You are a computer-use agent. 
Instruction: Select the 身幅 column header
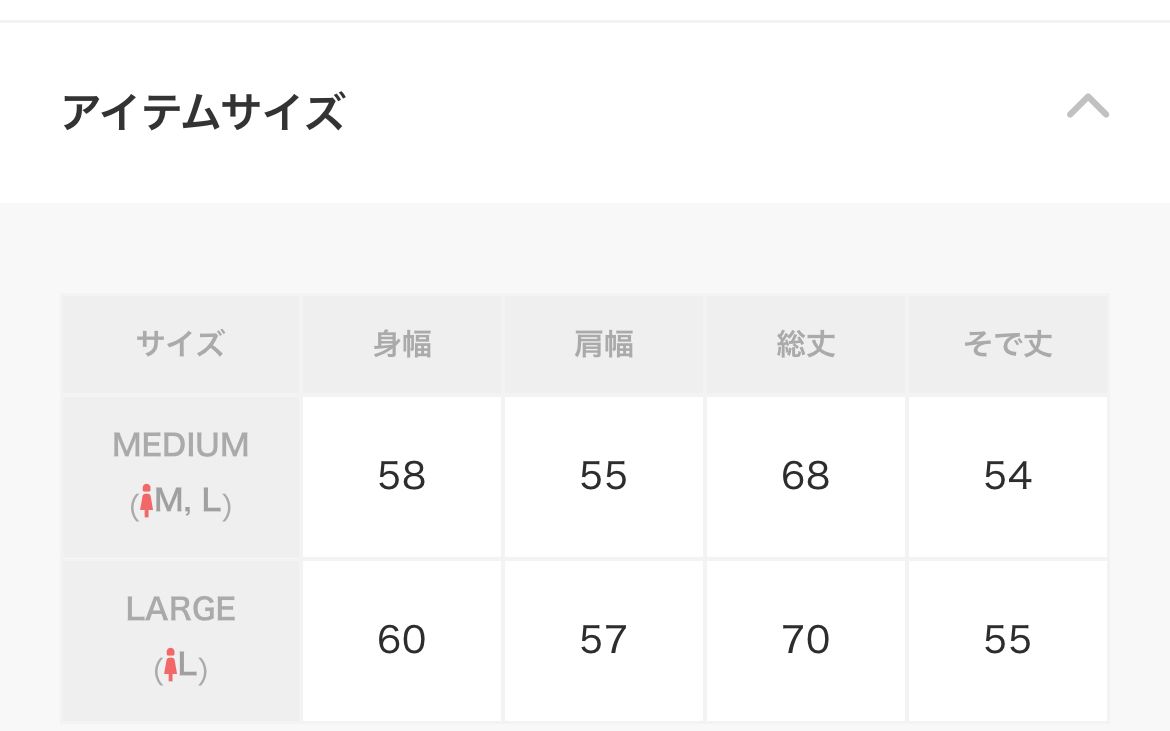[x=402, y=345]
